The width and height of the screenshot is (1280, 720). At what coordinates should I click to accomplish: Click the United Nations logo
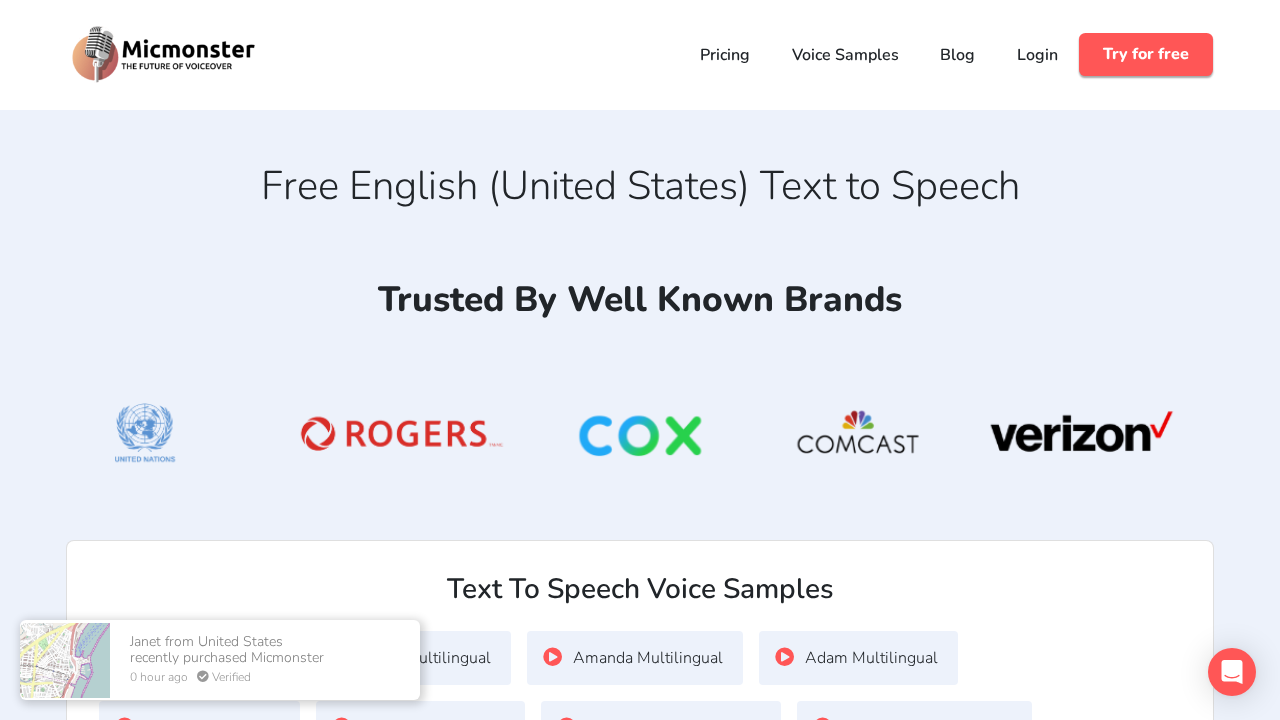pyautogui.click(x=145, y=433)
